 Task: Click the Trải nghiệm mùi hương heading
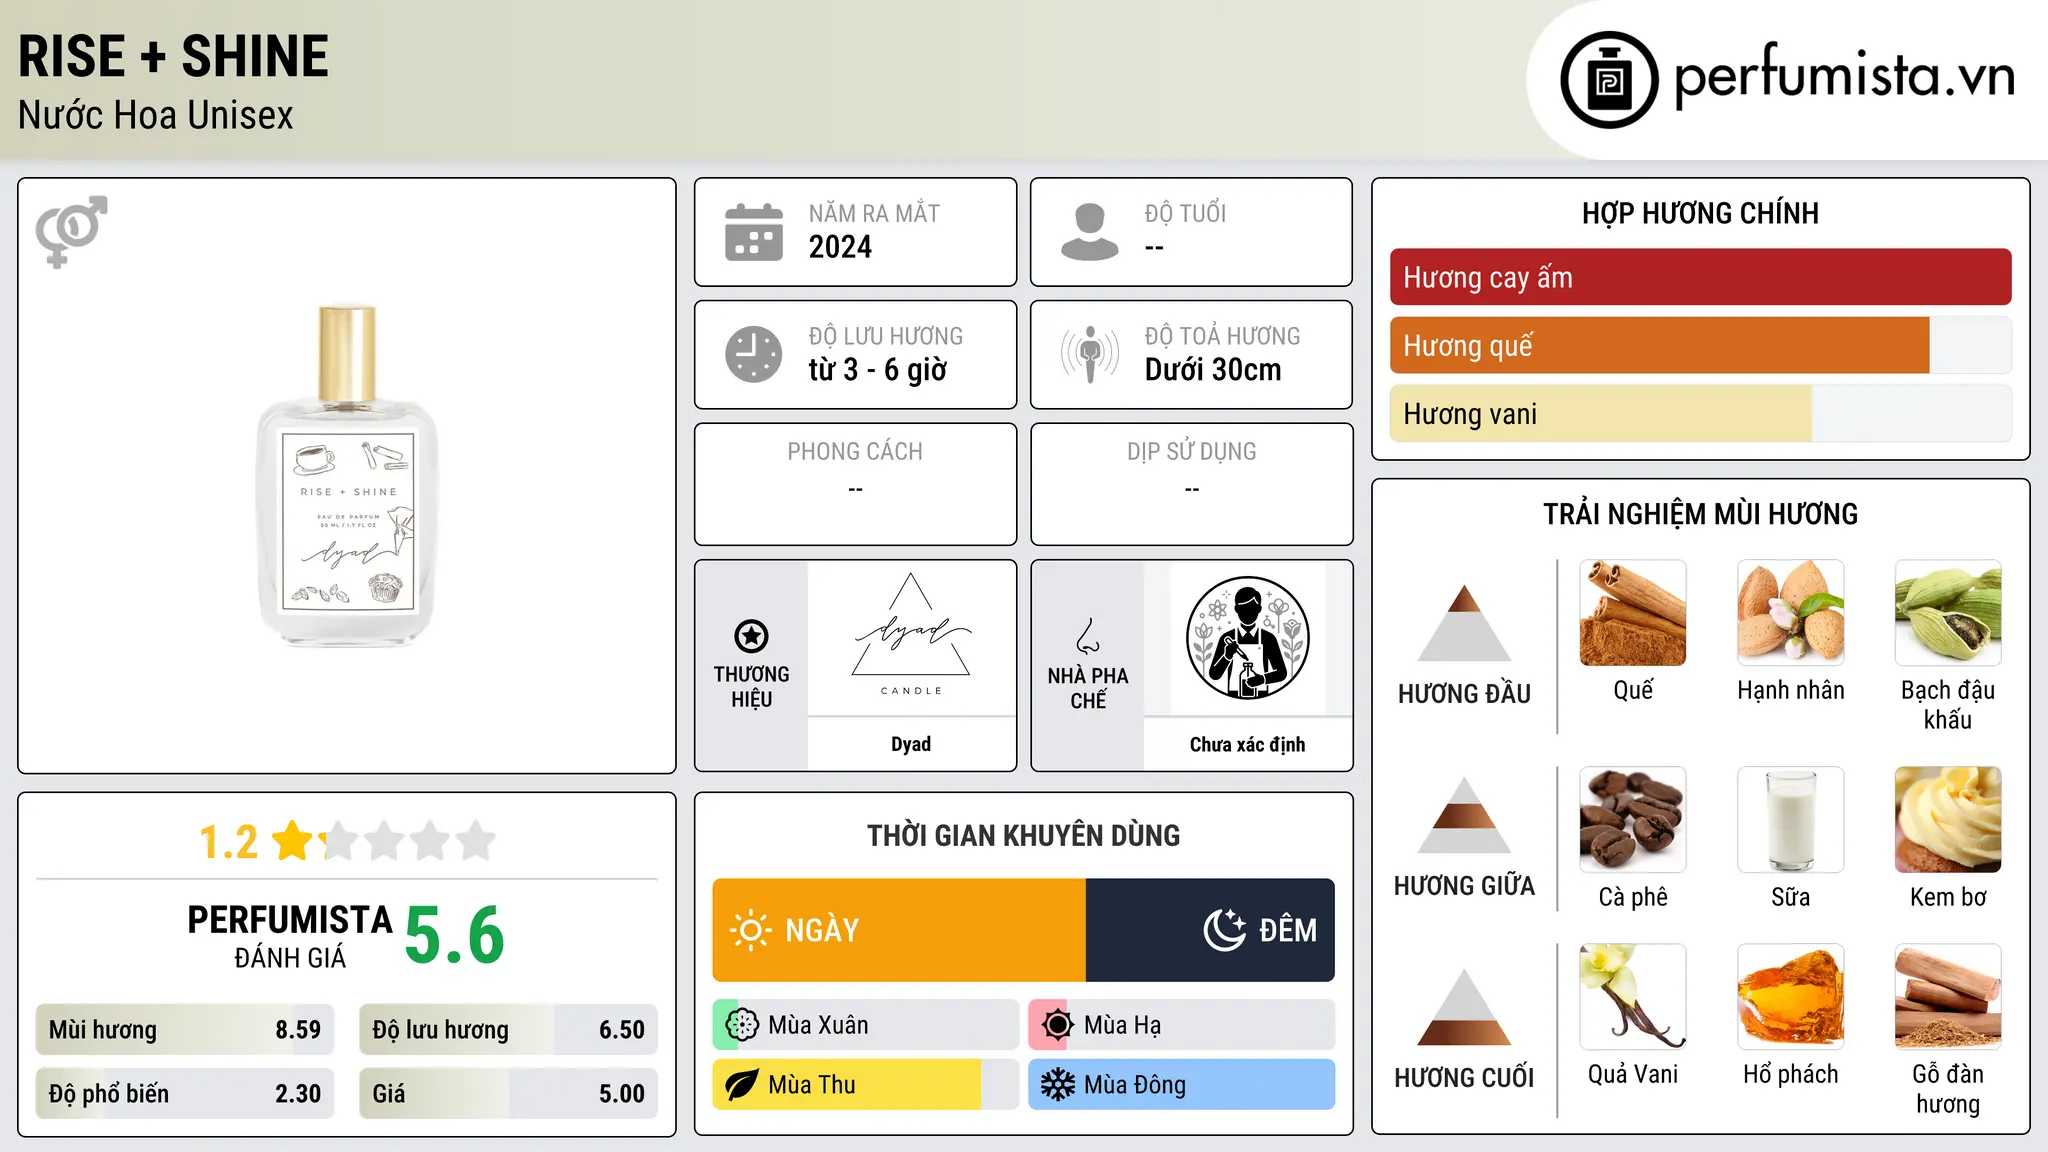[1700, 514]
